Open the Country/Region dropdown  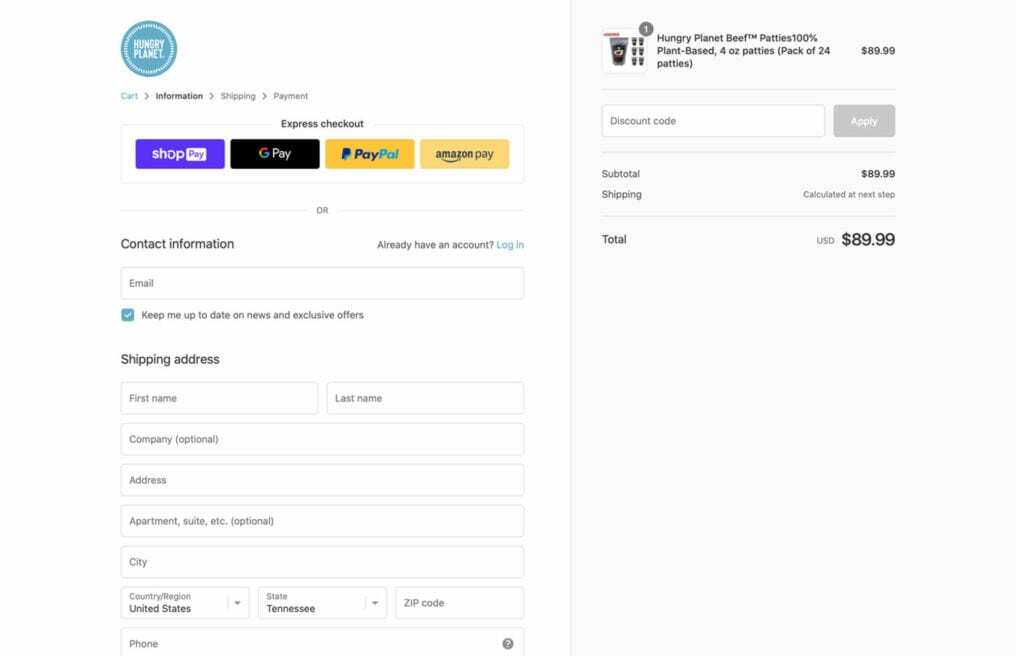click(185, 603)
